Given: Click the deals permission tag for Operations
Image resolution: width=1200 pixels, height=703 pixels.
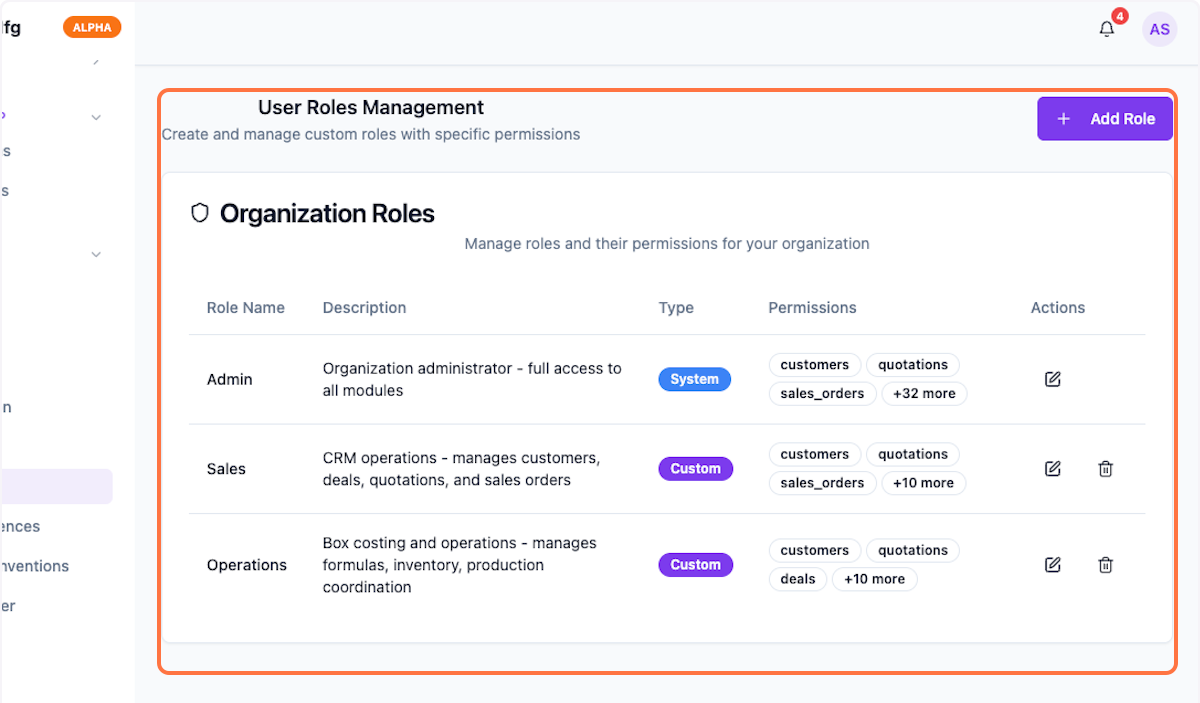Looking at the screenshot, I should point(798,579).
